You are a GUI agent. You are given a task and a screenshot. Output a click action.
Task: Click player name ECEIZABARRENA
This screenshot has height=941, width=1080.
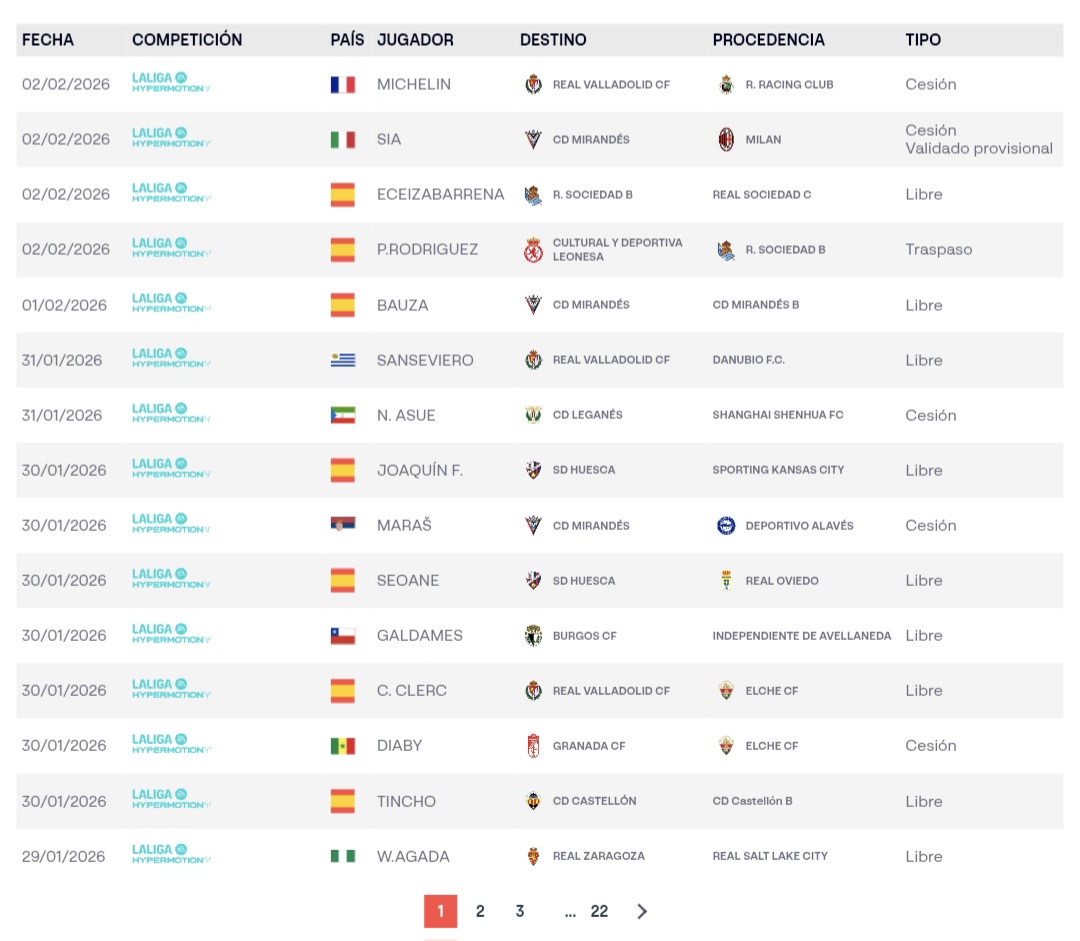pos(440,195)
